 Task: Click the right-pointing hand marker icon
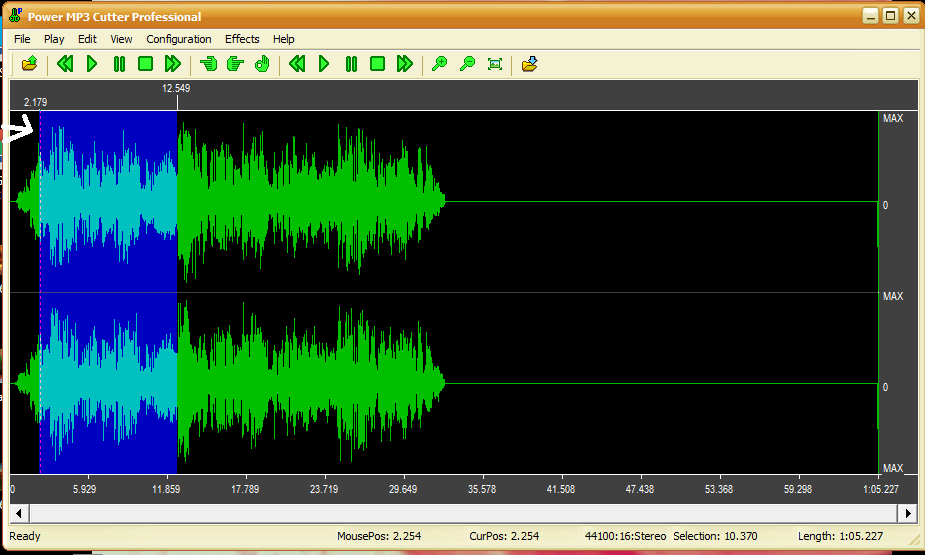[235, 64]
